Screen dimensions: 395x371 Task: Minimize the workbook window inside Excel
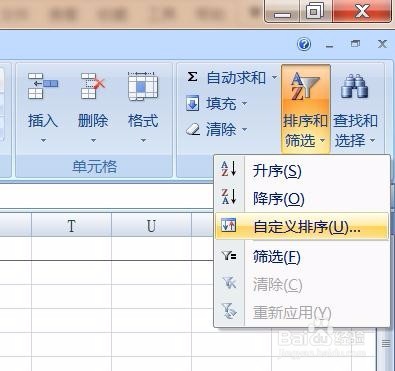pyautogui.click(x=329, y=46)
